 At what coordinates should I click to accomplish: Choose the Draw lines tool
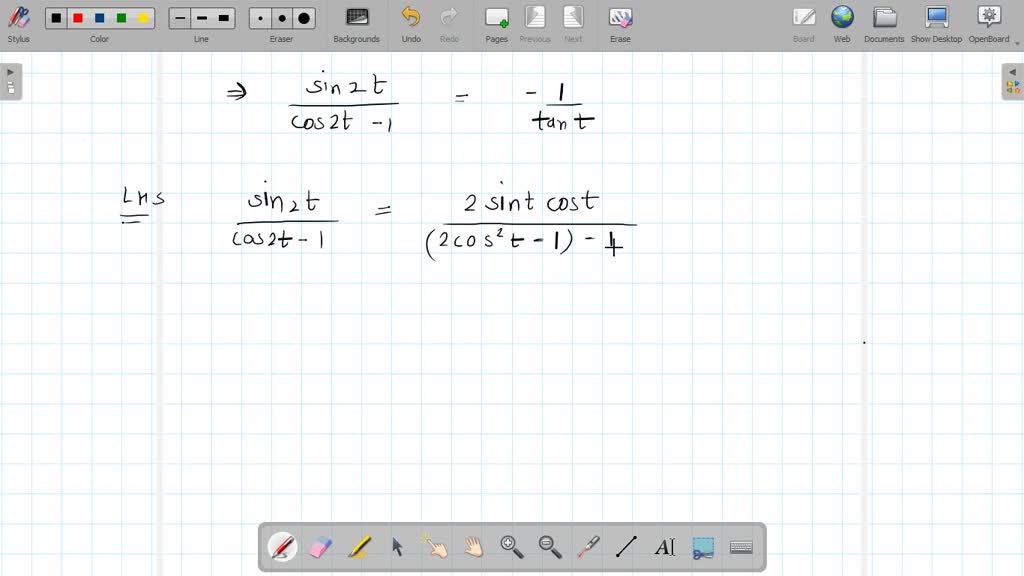pyautogui.click(x=626, y=546)
